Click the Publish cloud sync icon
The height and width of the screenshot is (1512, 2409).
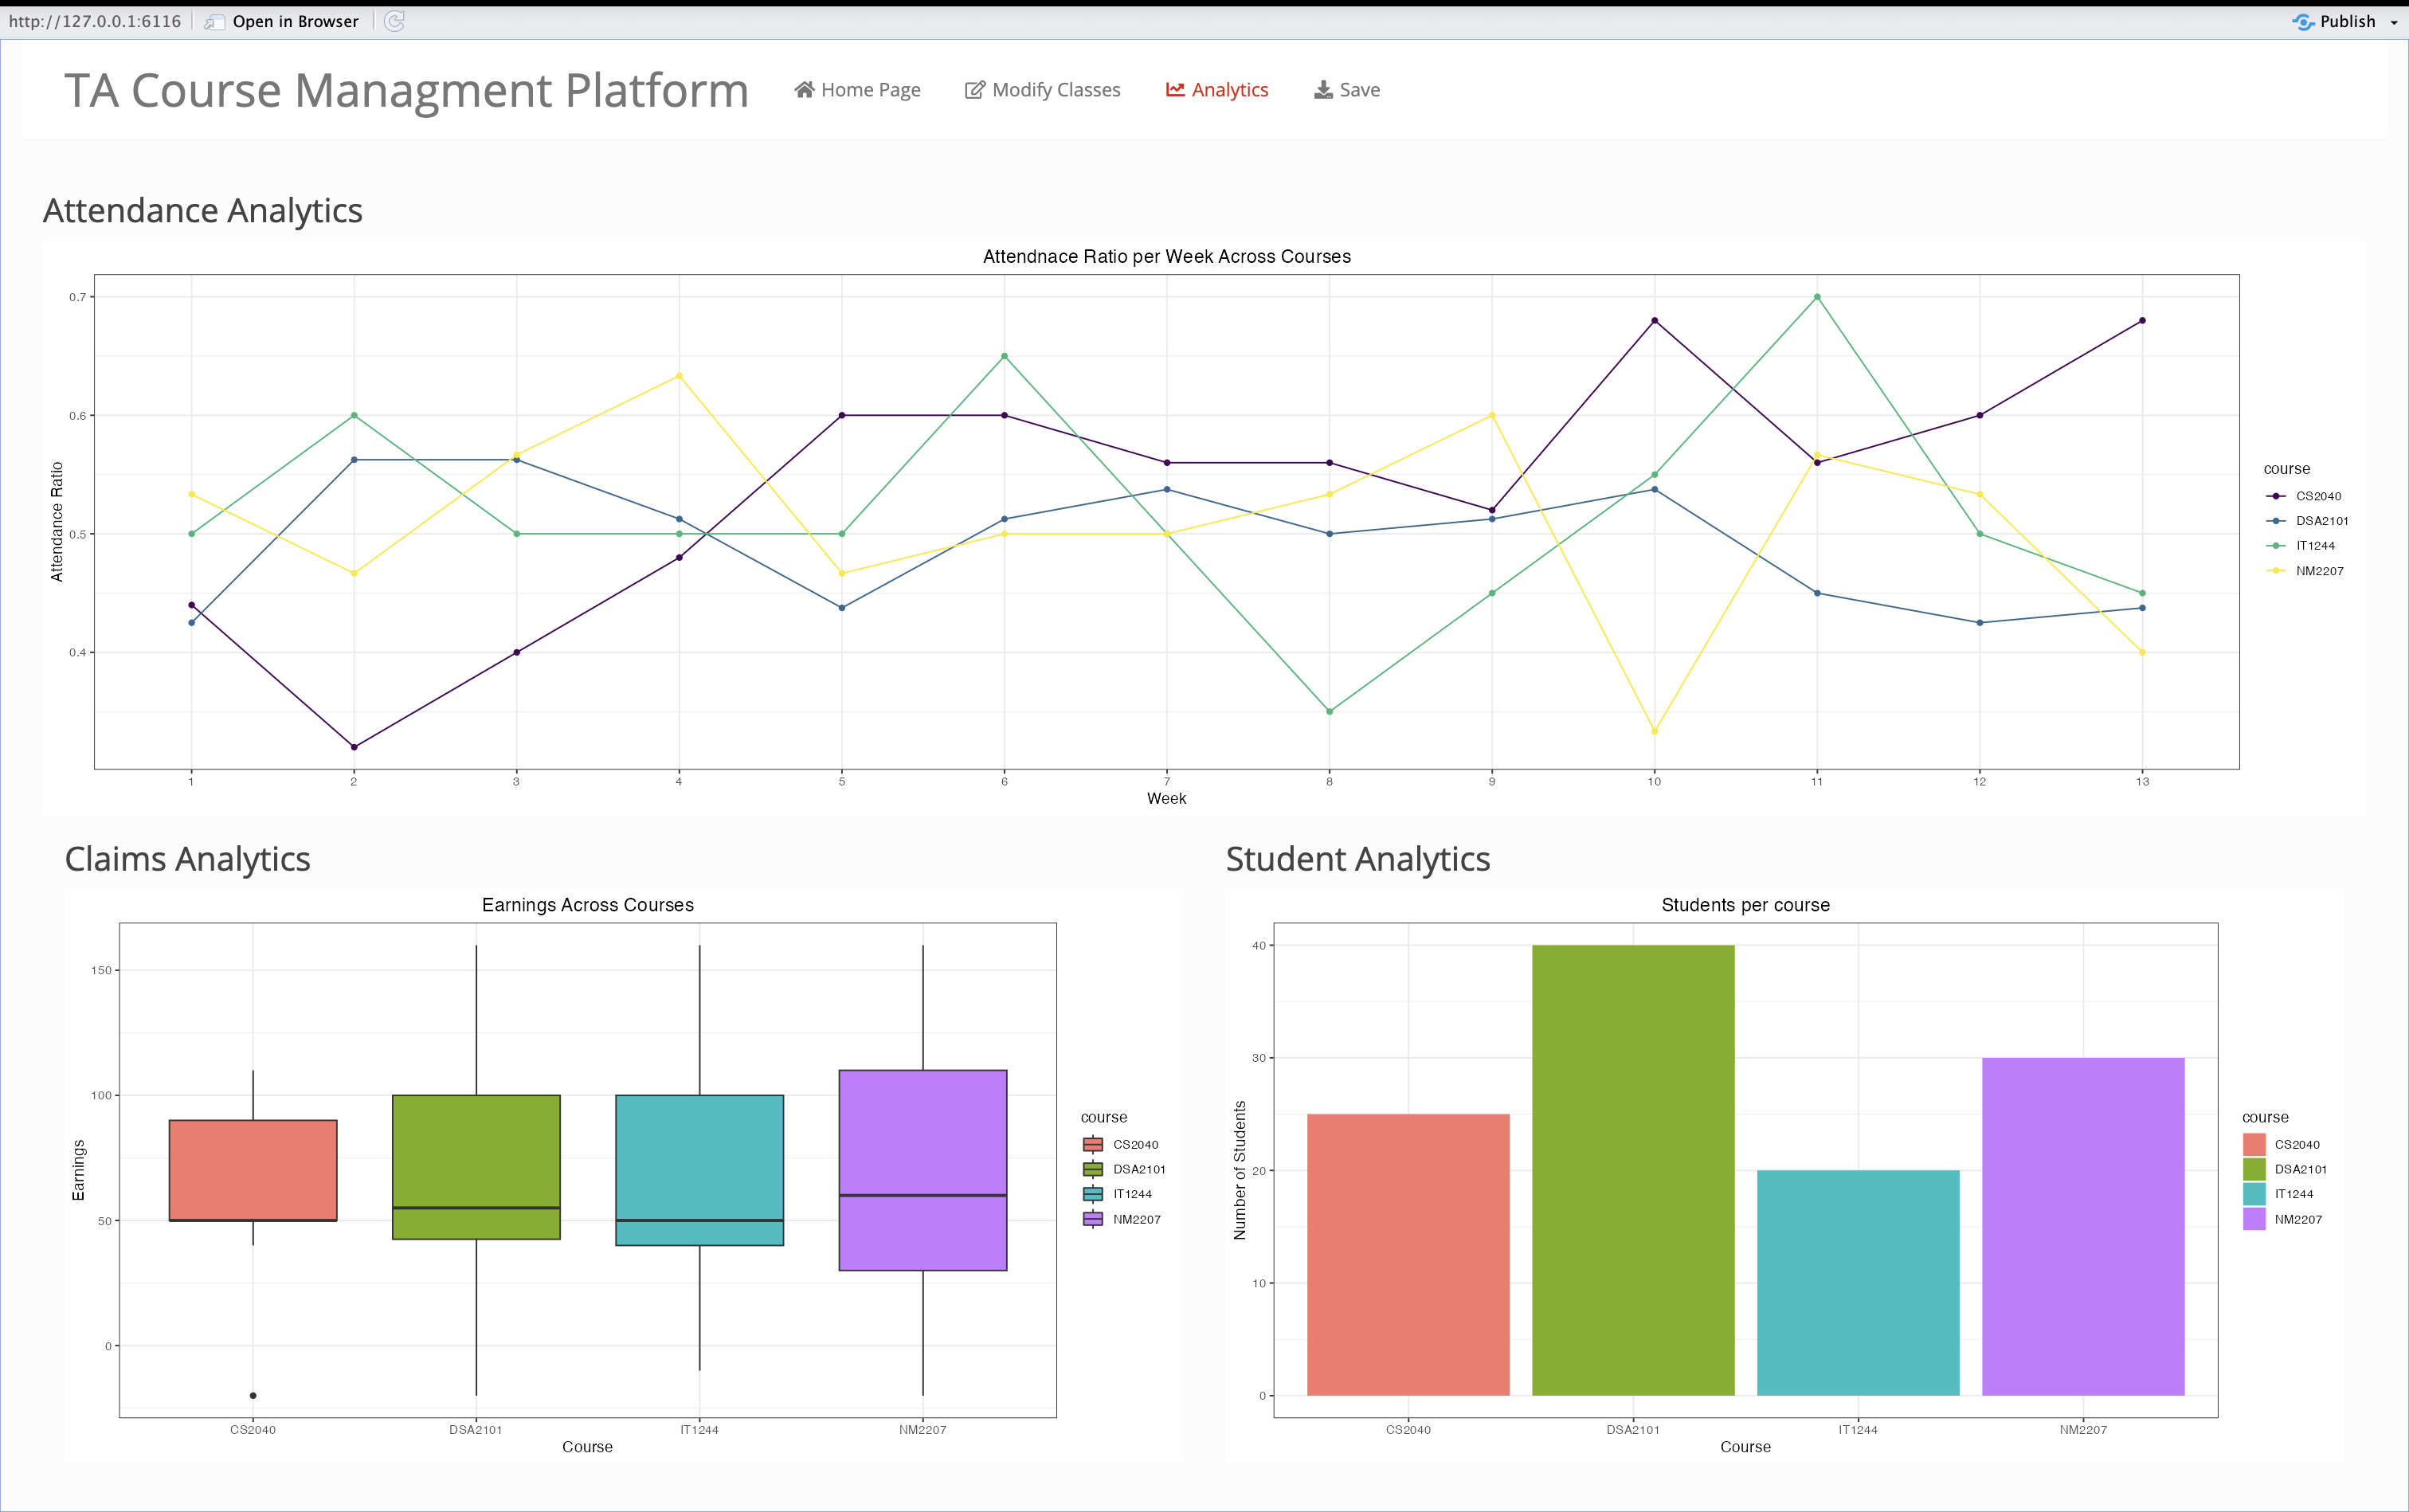click(x=2303, y=21)
